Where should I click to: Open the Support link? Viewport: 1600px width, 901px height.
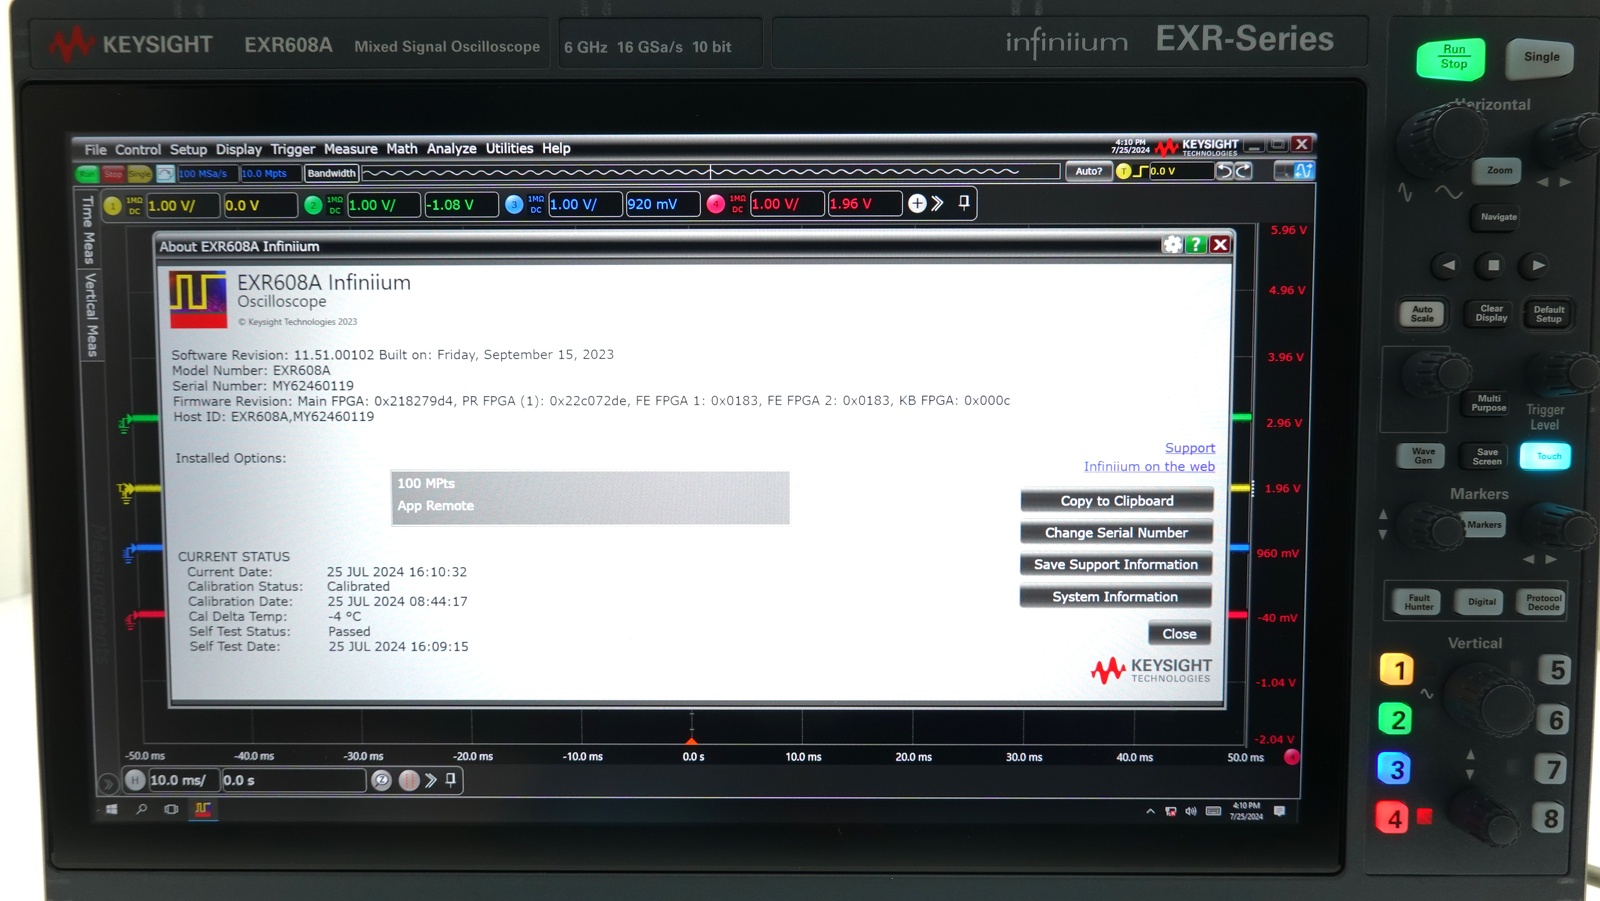(x=1190, y=448)
